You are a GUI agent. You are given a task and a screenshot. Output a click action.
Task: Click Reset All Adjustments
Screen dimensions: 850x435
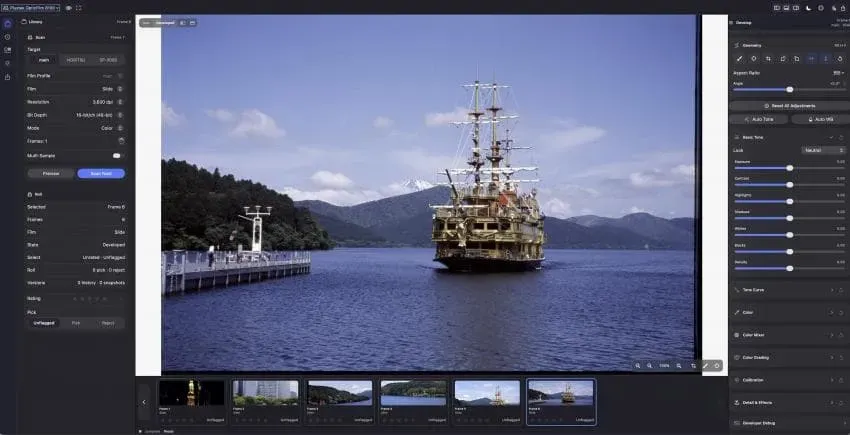point(789,106)
